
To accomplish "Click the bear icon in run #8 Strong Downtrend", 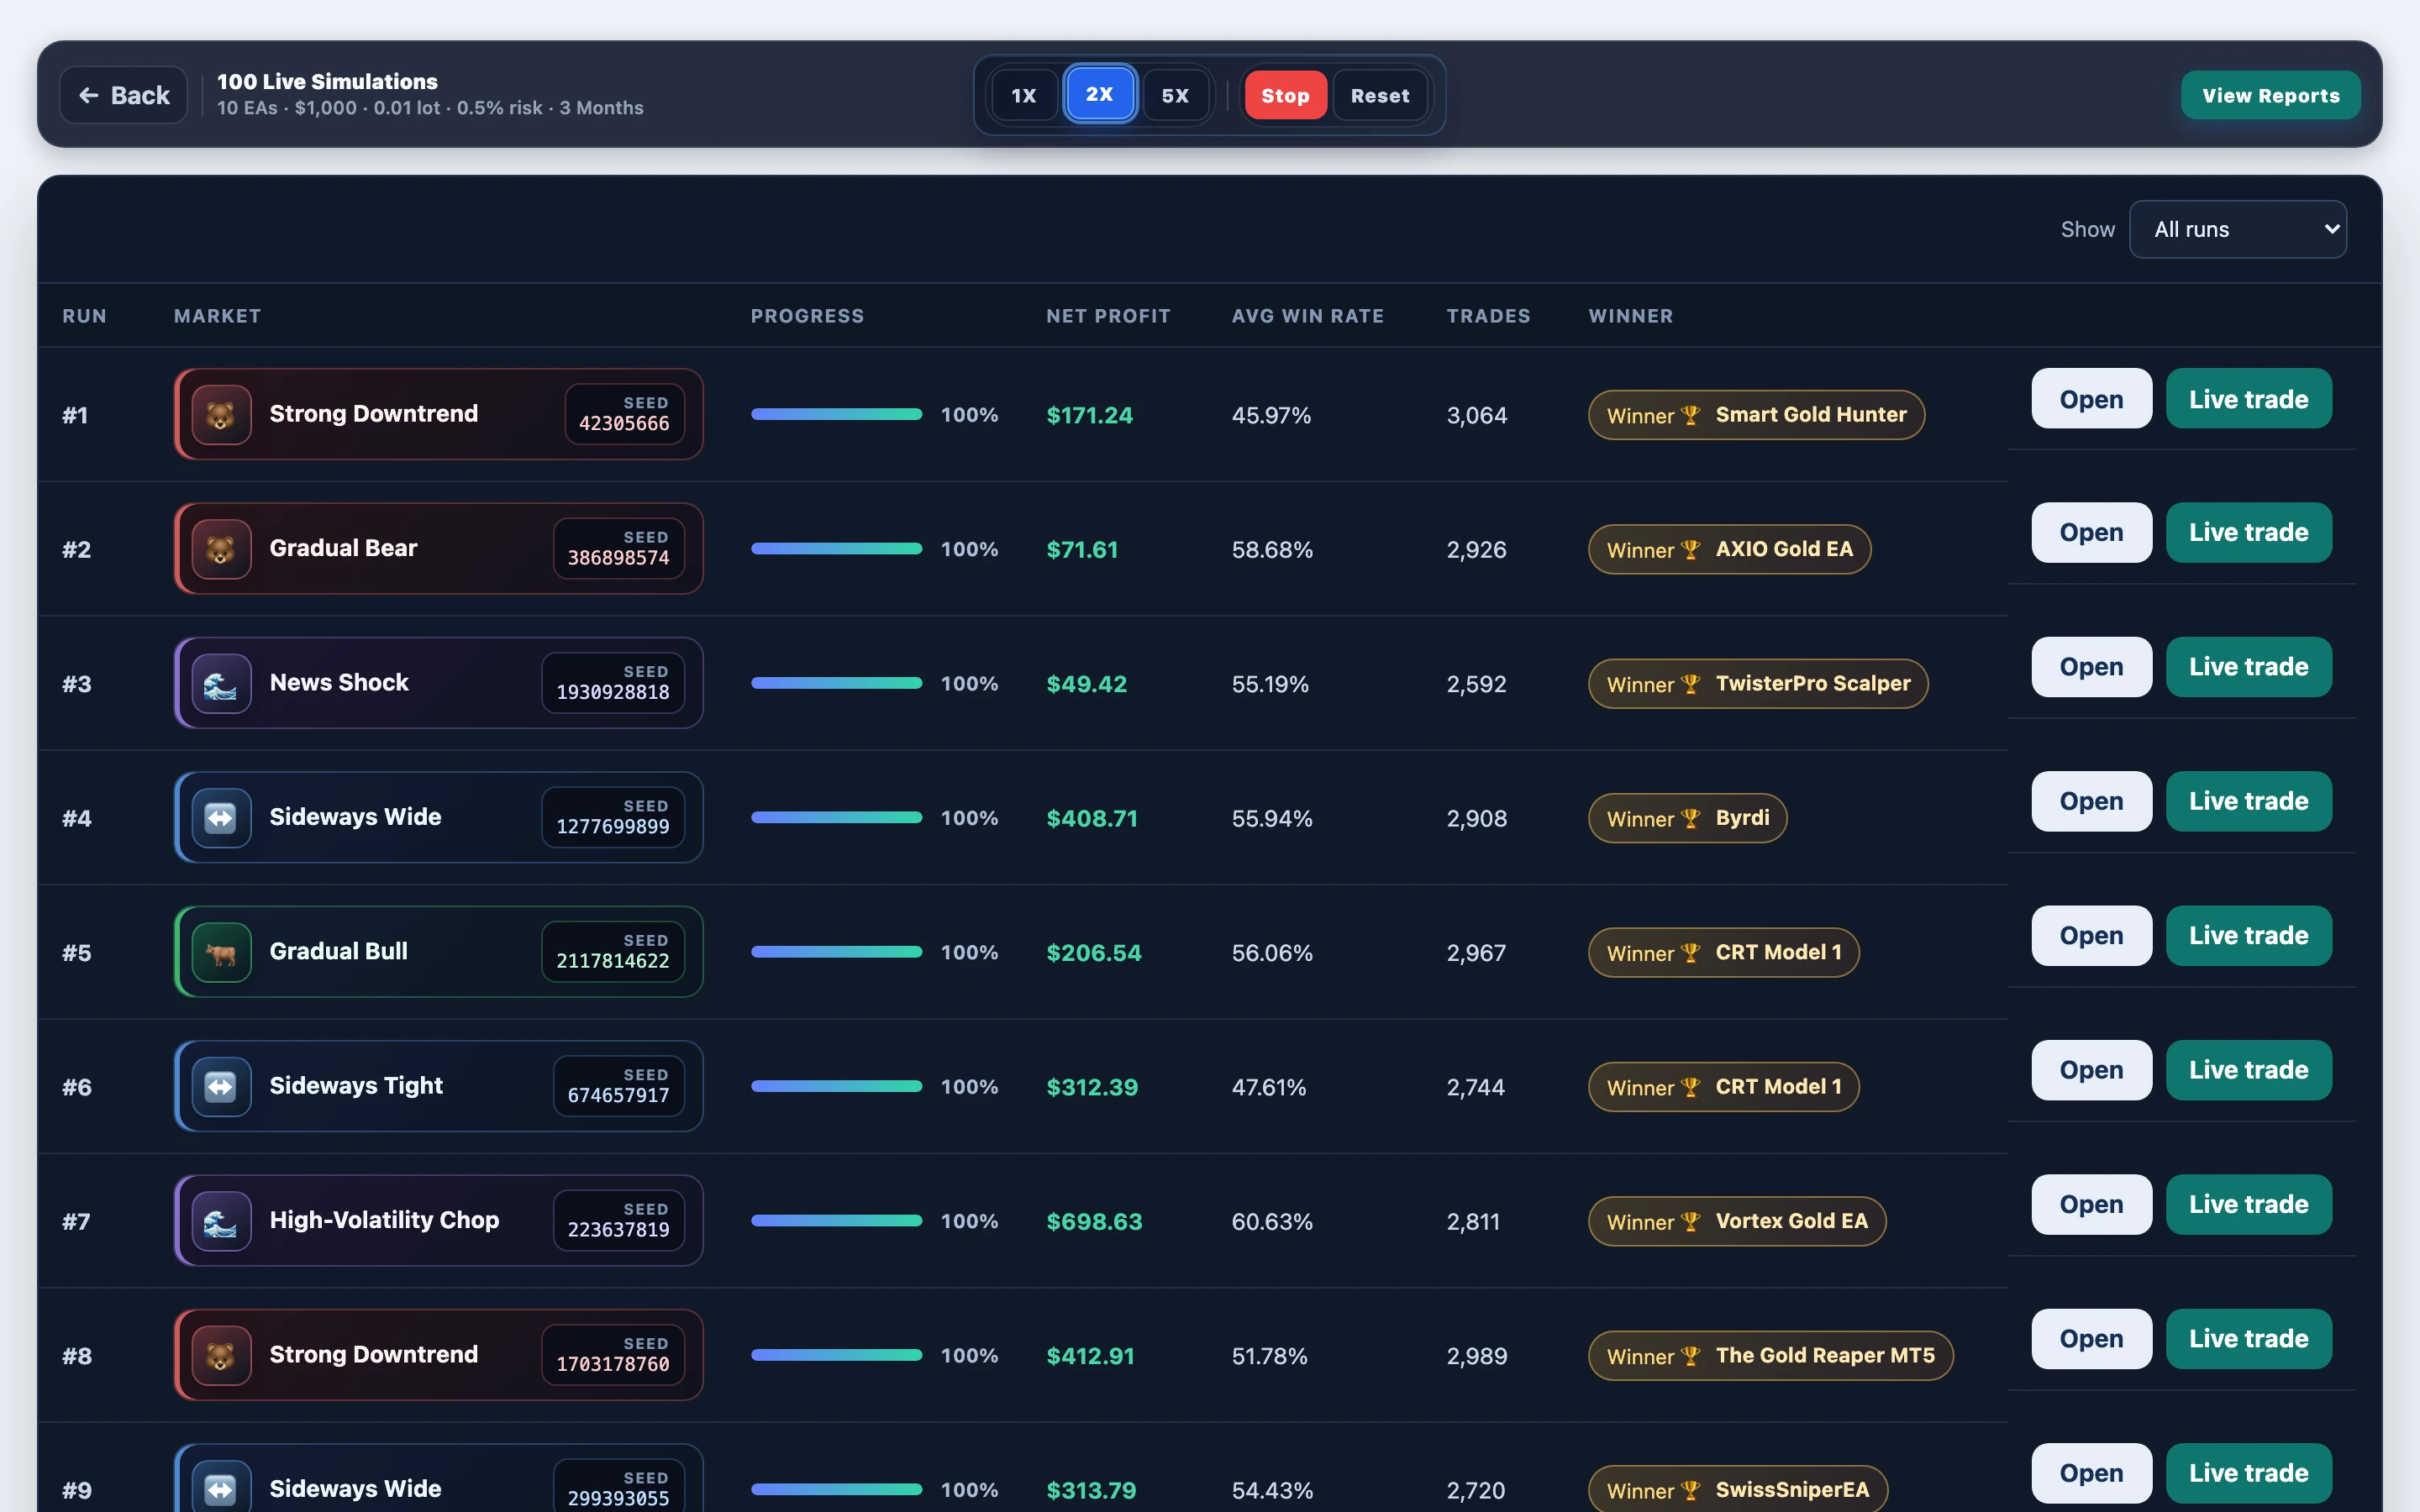I will (221, 1355).
